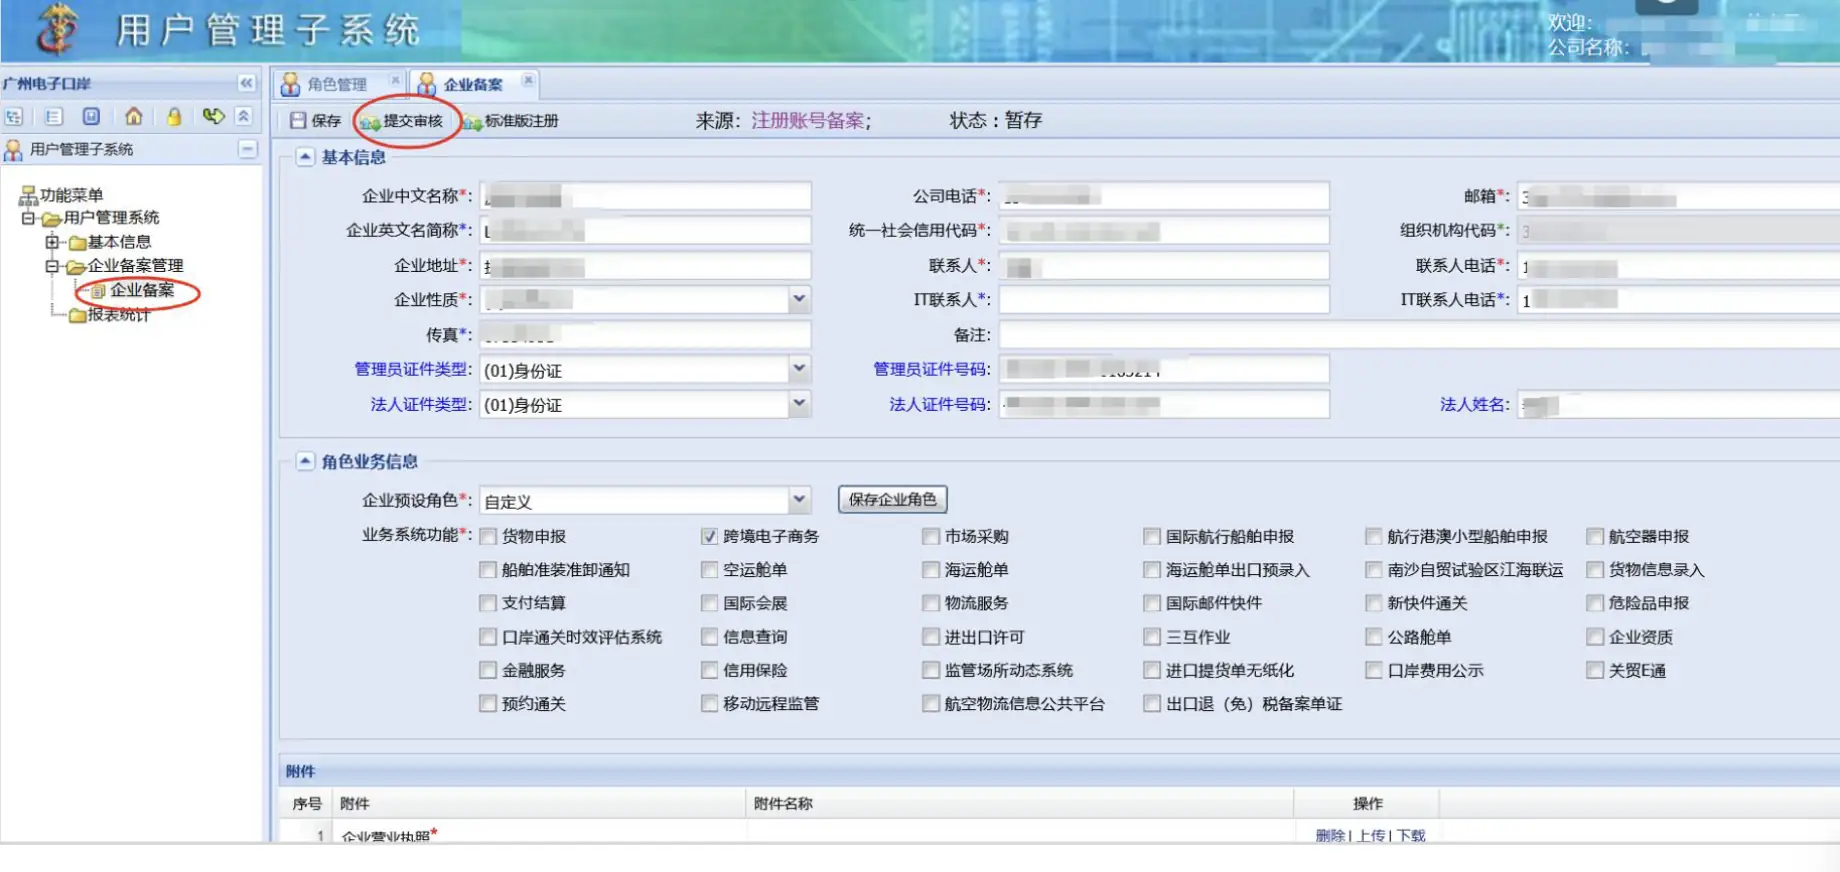
Task: Check the 信用保险 checkbox
Action: (x=709, y=670)
